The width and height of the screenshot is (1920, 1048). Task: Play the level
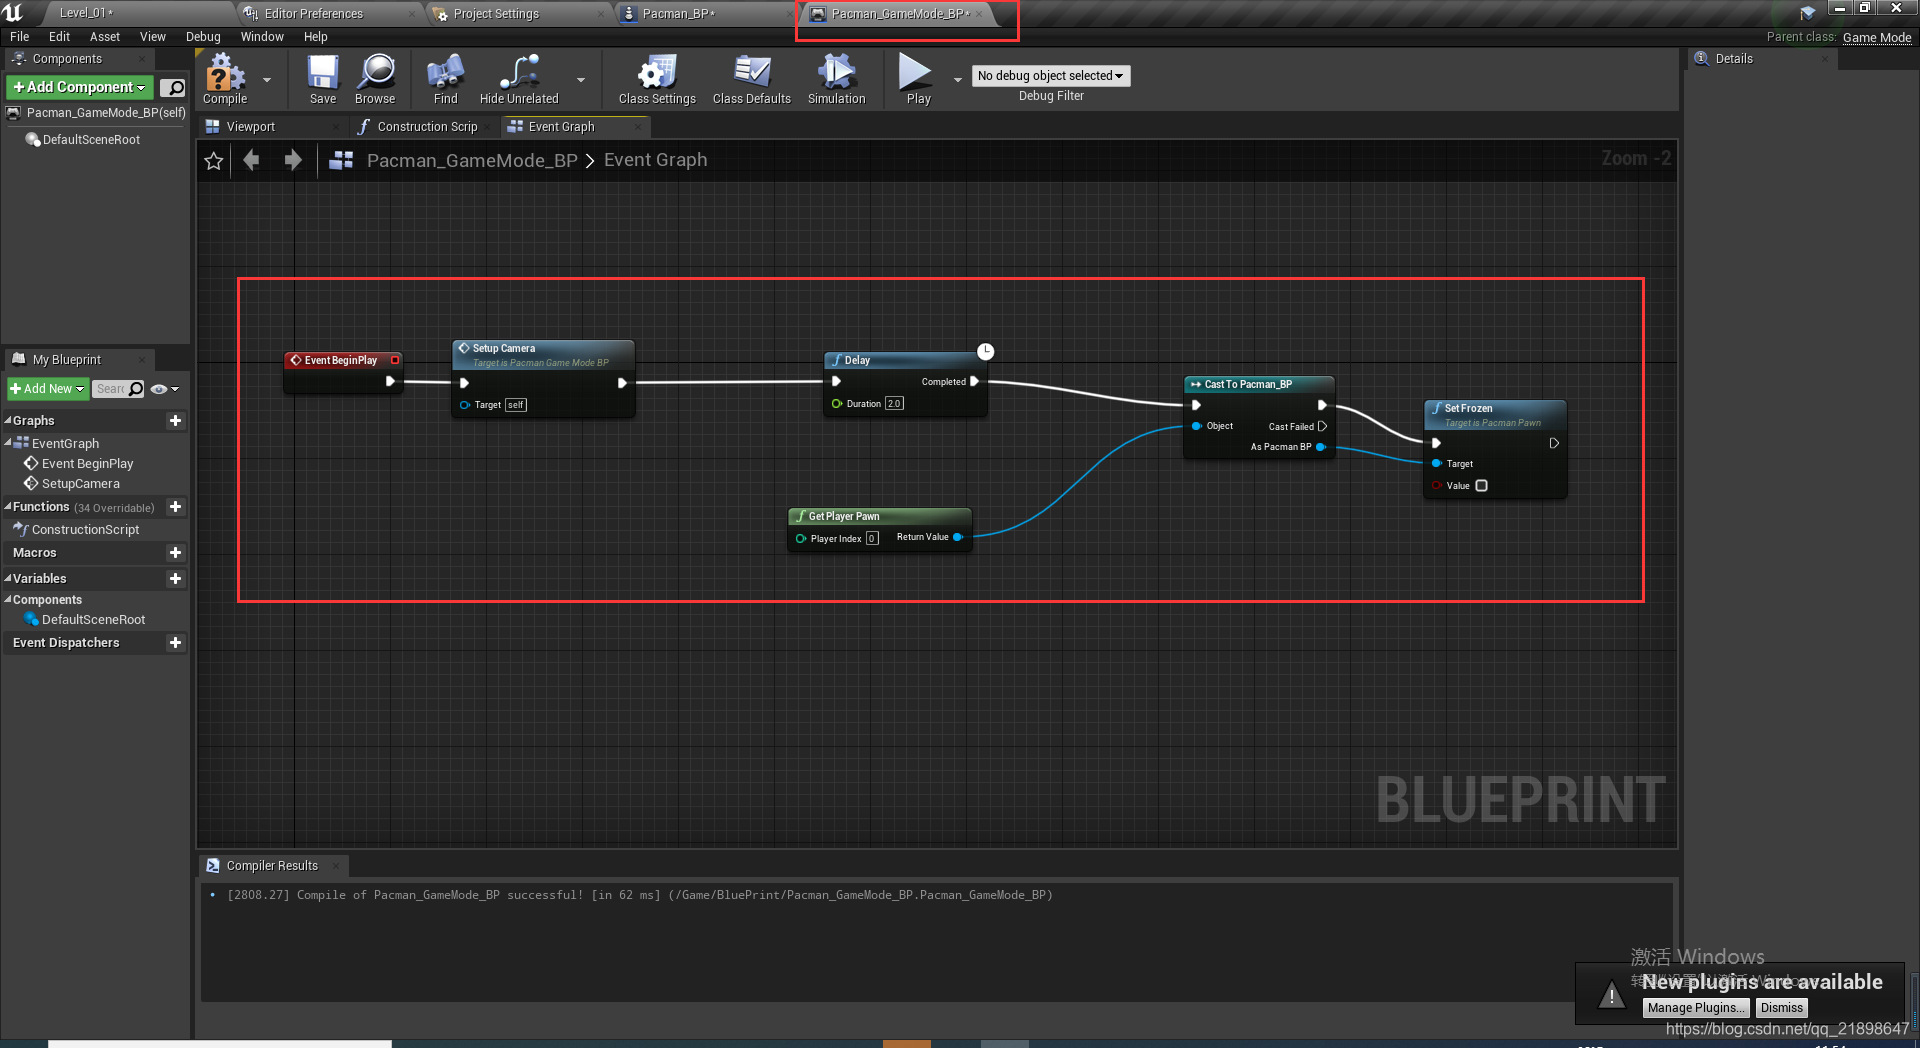click(x=917, y=79)
